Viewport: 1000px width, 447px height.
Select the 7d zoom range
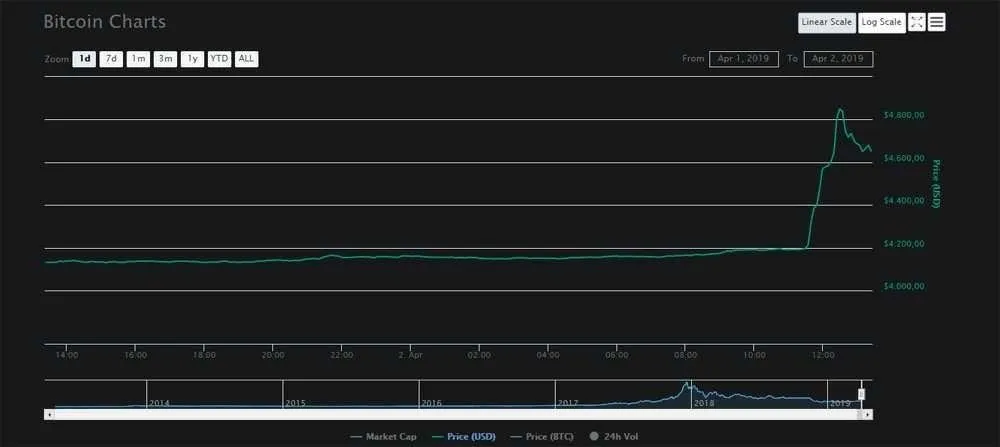(x=111, y=59)
